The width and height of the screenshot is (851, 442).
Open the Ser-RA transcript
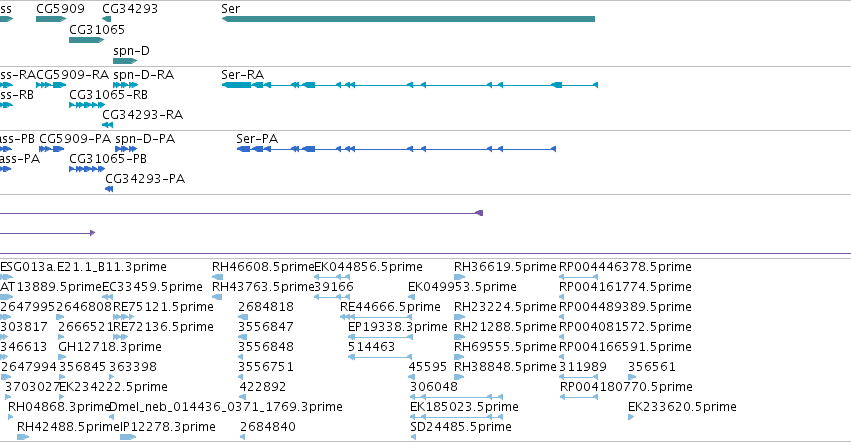pyautogui.click(x=410, y=85)
